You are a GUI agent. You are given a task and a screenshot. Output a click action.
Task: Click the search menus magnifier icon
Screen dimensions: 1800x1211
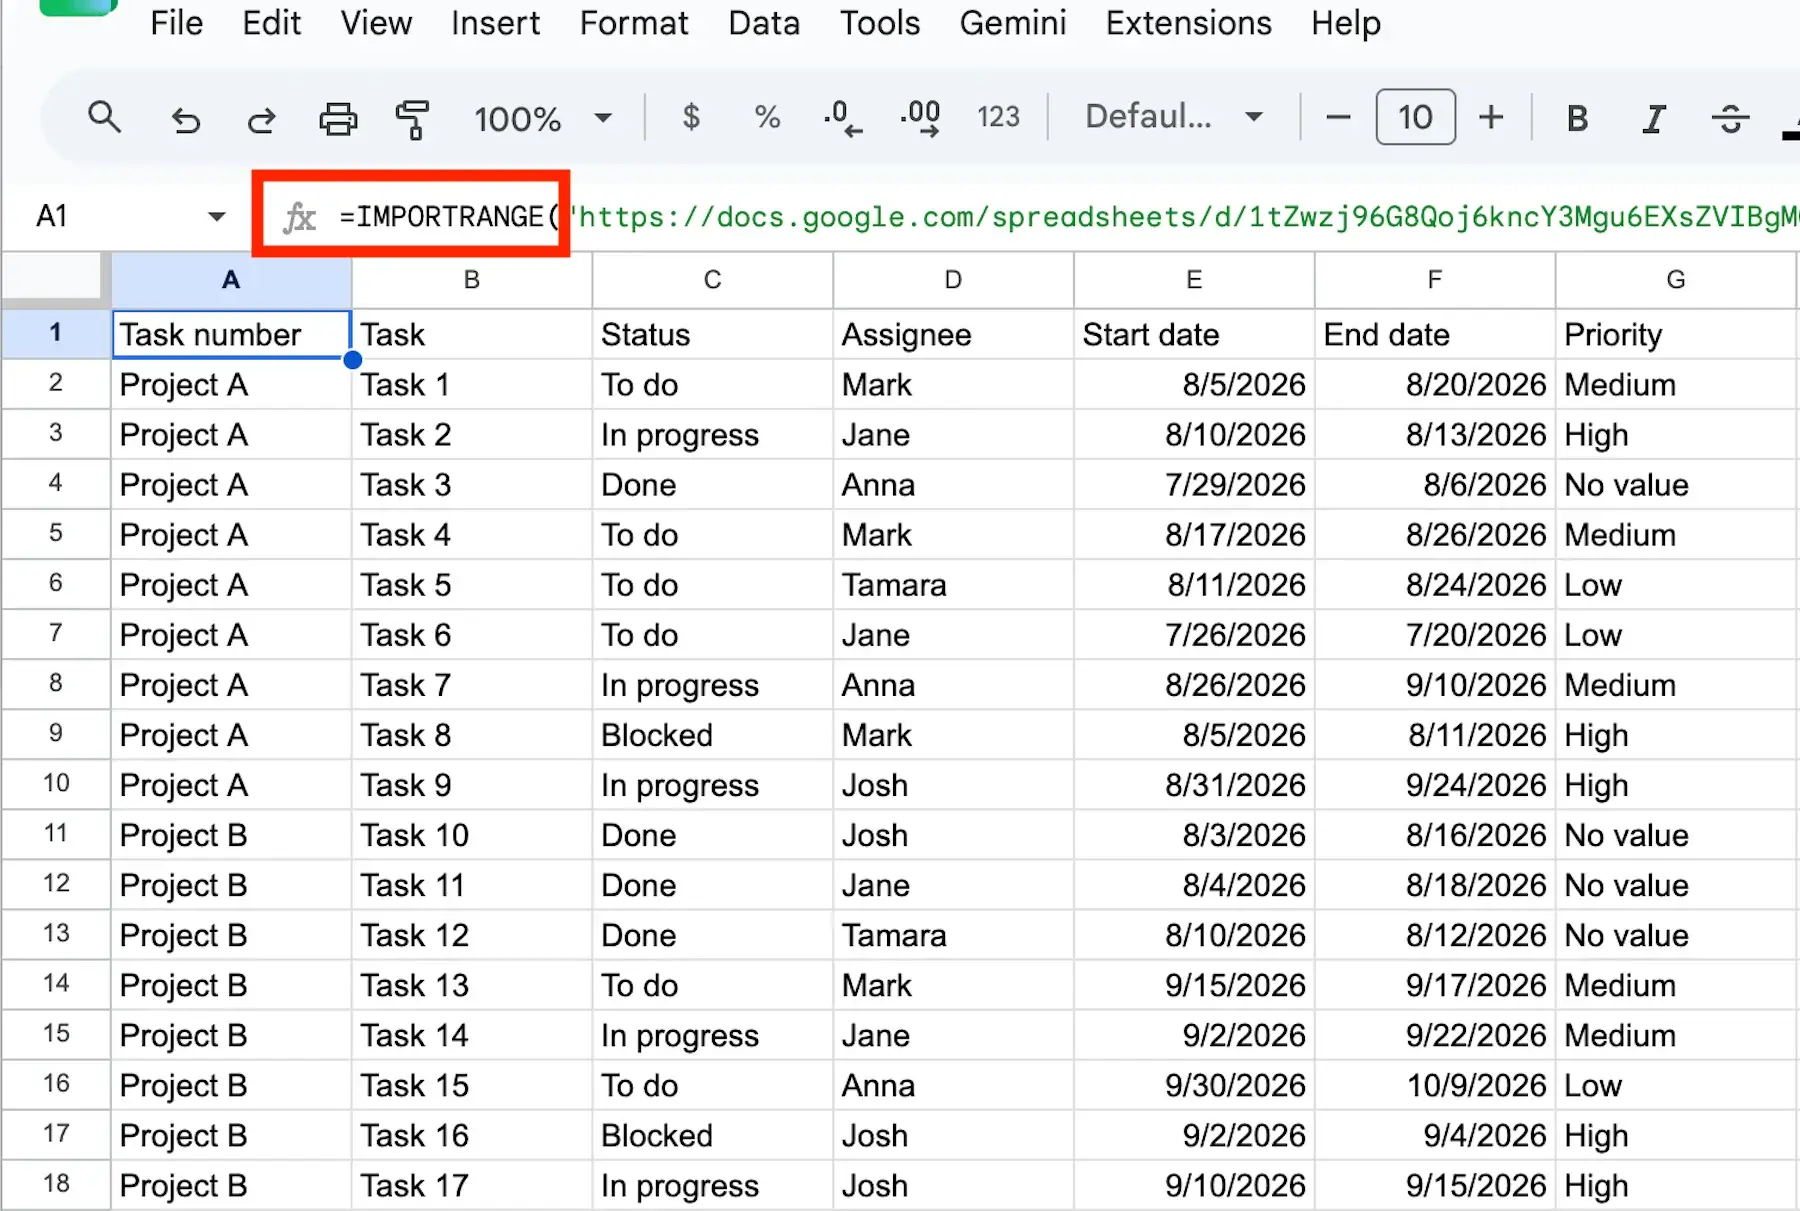(x=104, y=118)
